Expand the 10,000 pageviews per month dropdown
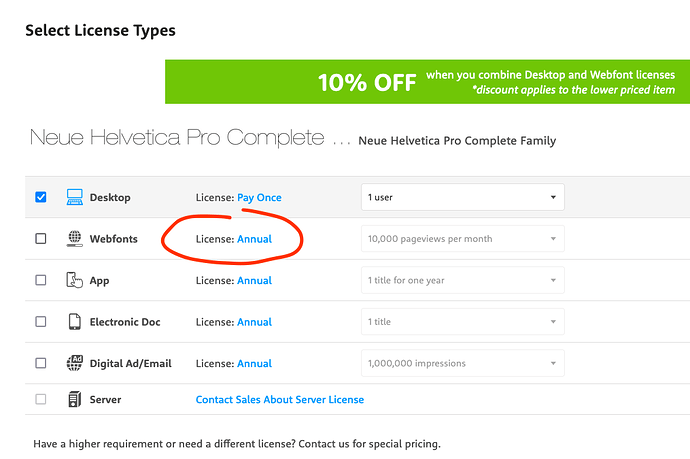The width and height of the screenshot is (690, 459). click(x=462, y=239)
